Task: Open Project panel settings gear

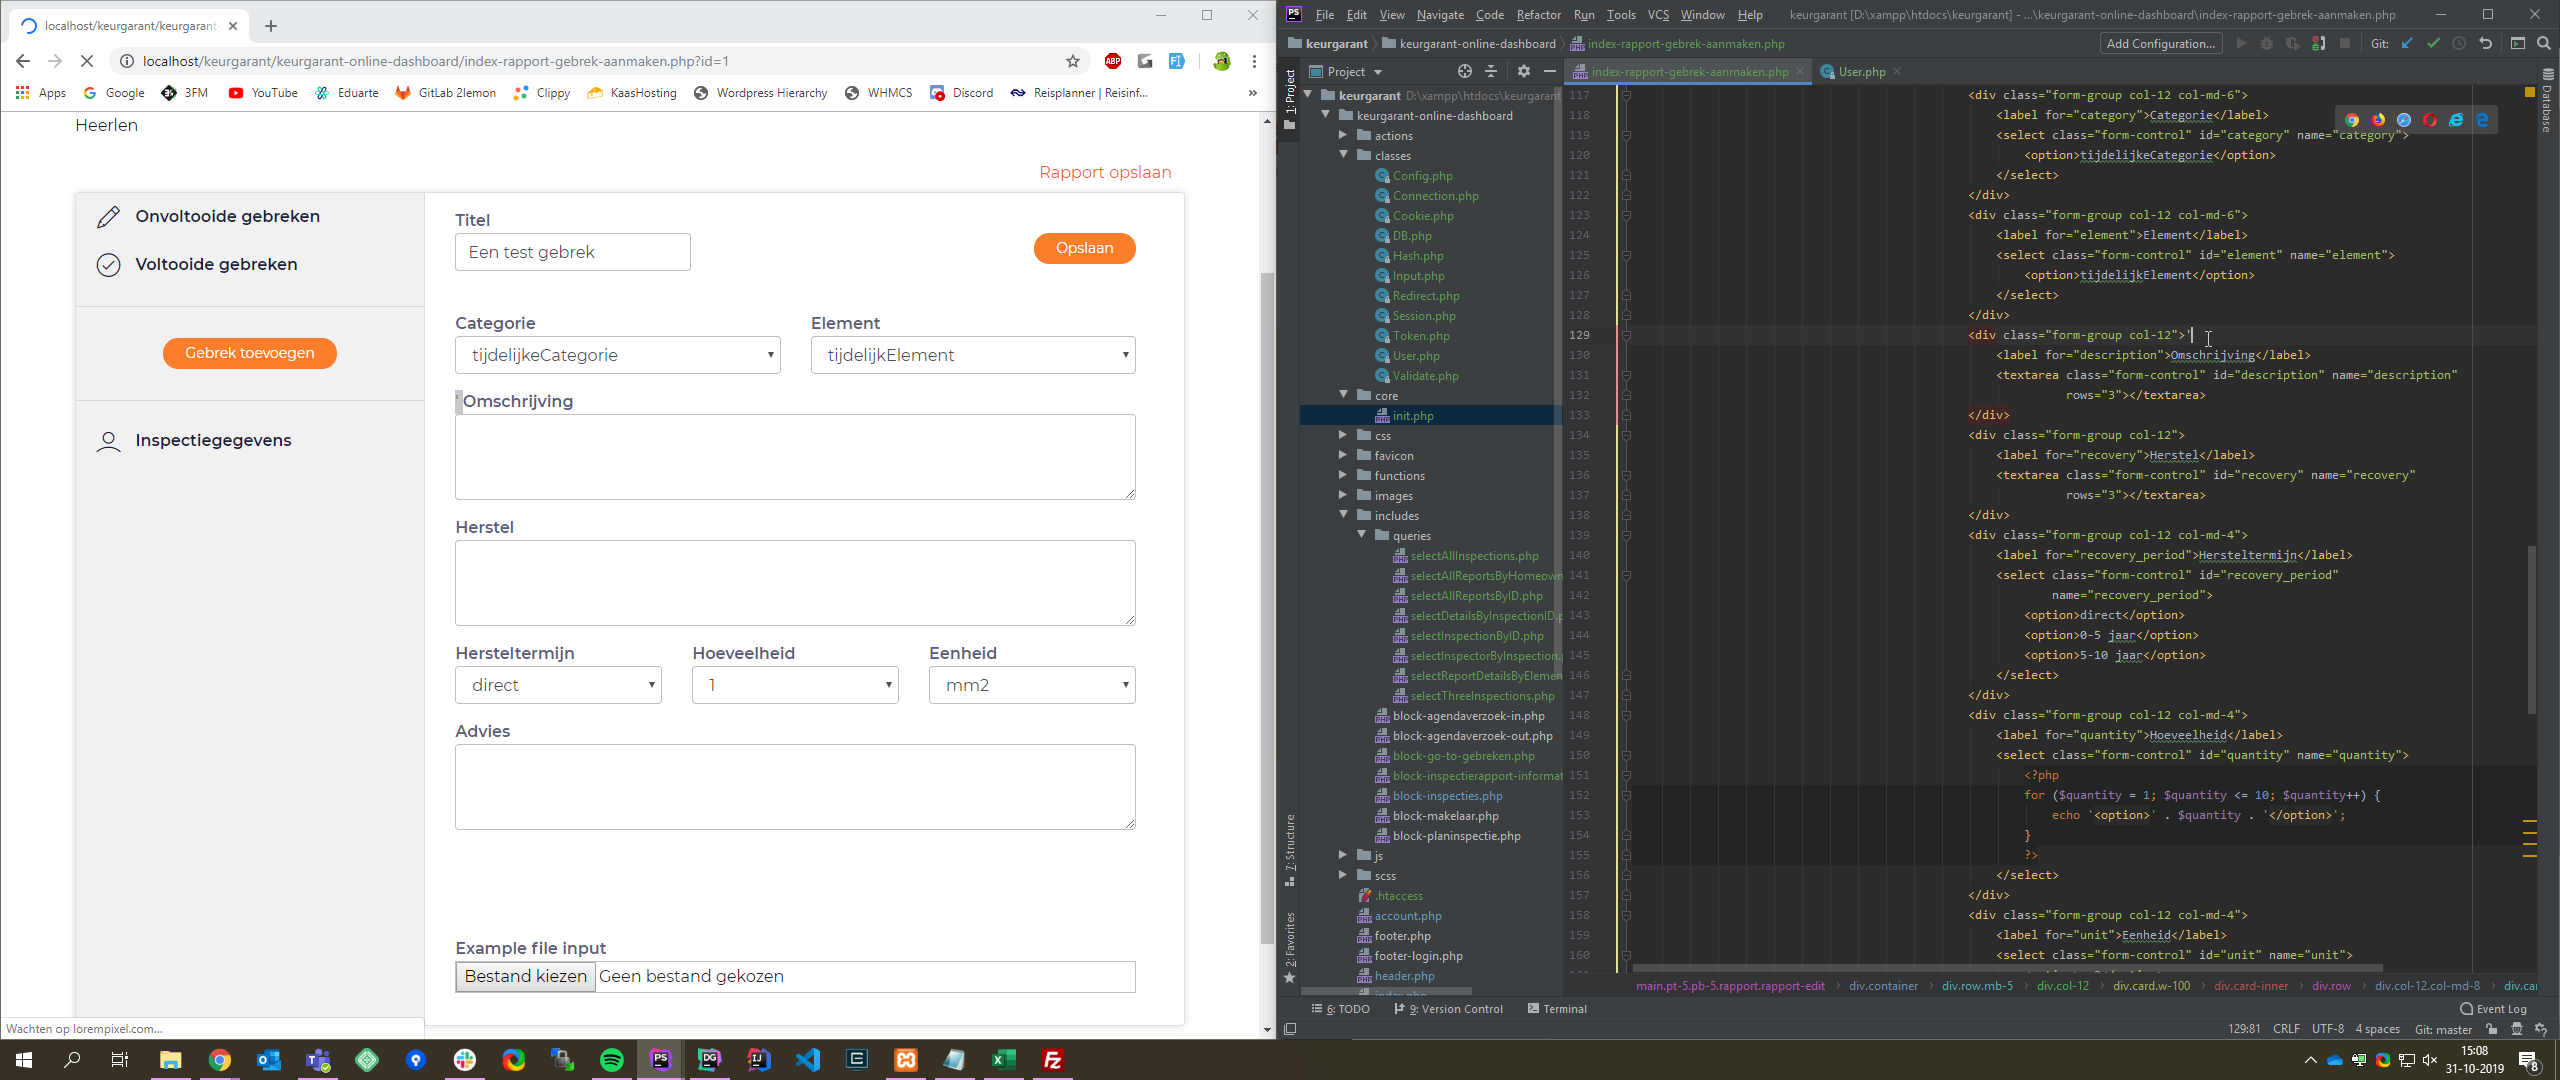Action: pyautogui.click(x=1523, y=71)
